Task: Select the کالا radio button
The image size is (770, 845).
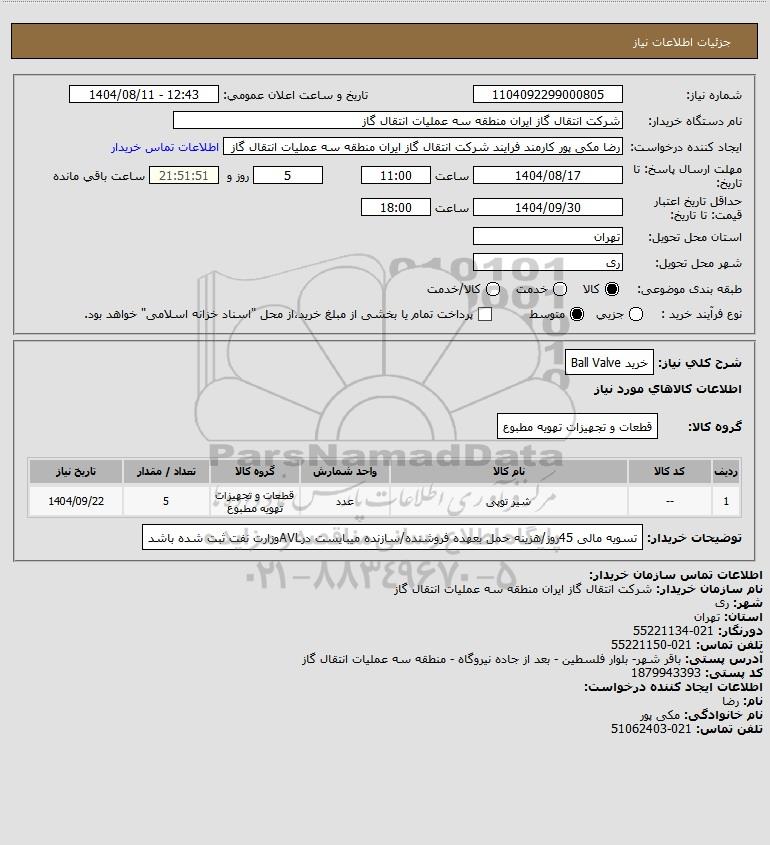Action: tap(612, 289)
